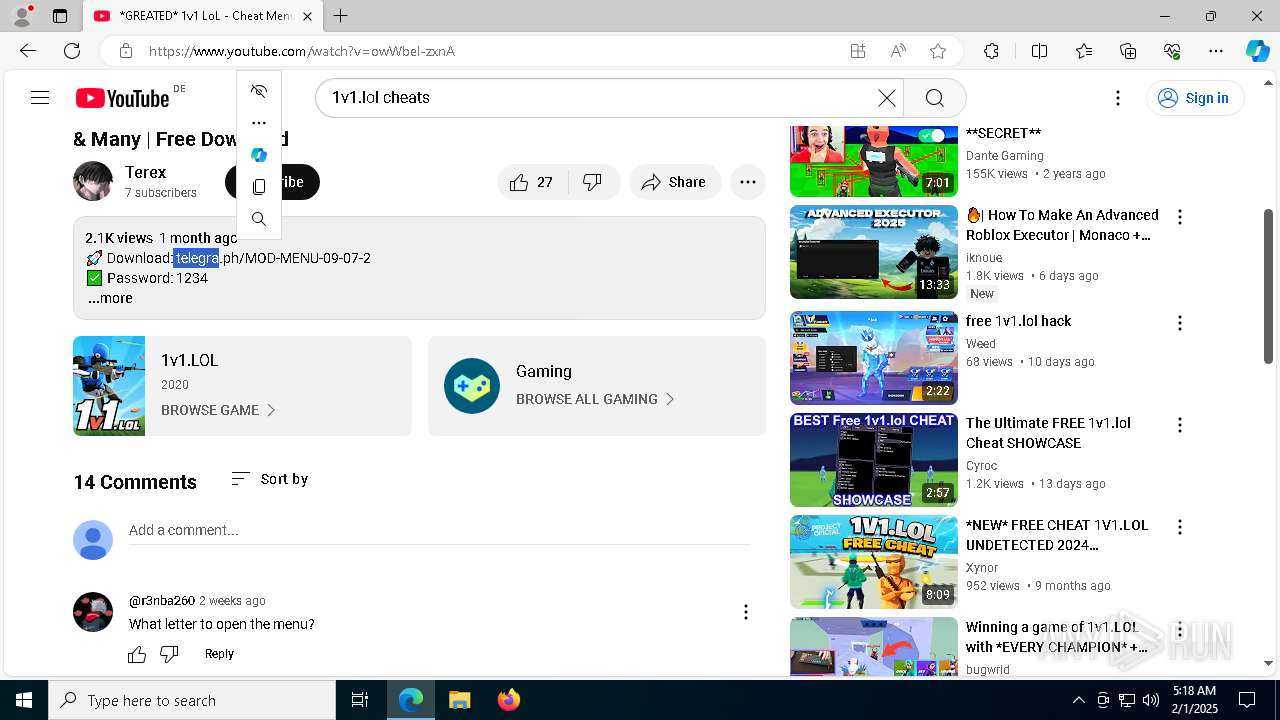Image resolution: width=1280 pixels, height=720 pixels.
Task: Open tab actions menu icon
Action: coord(60,16)
